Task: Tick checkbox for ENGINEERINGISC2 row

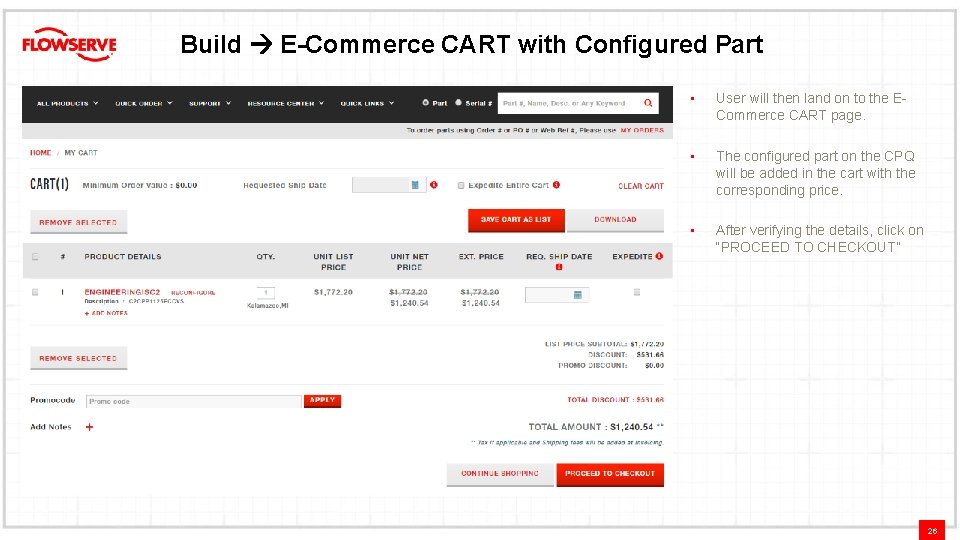Action: click(x=35, y=292)
